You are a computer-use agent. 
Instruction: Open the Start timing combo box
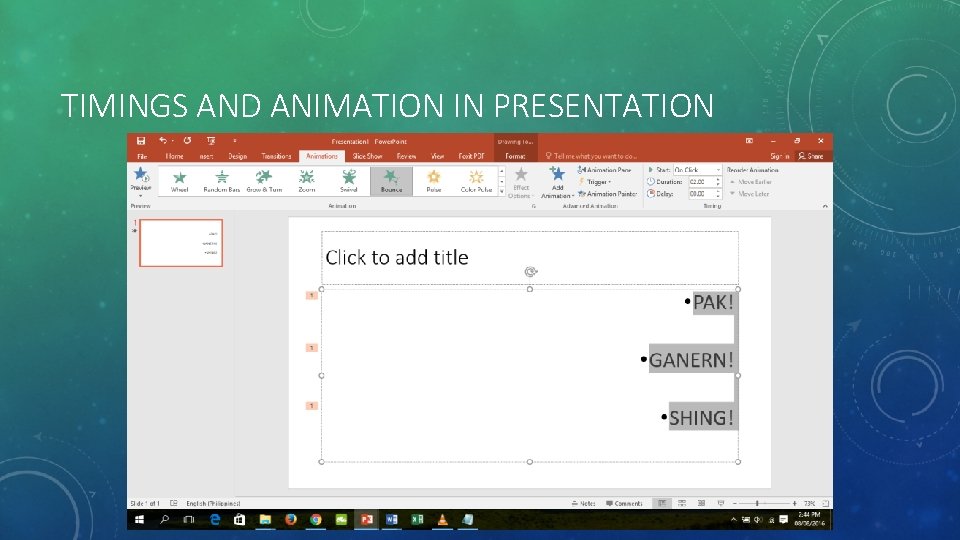(x=697, y=170)
